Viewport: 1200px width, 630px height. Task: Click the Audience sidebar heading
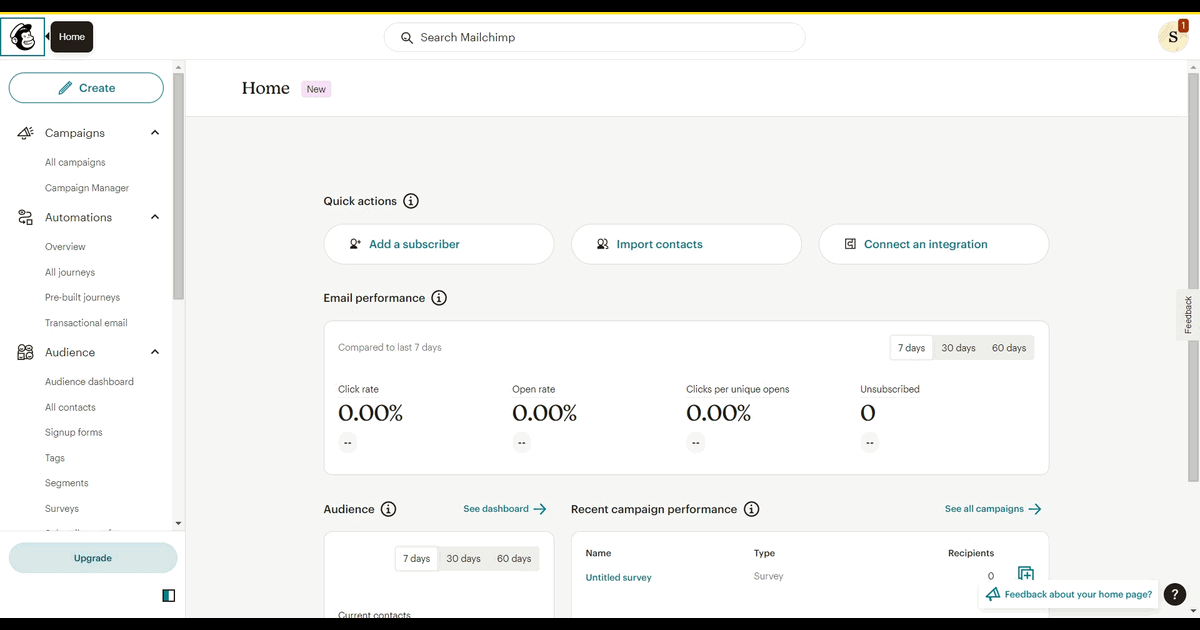[70, 352]
